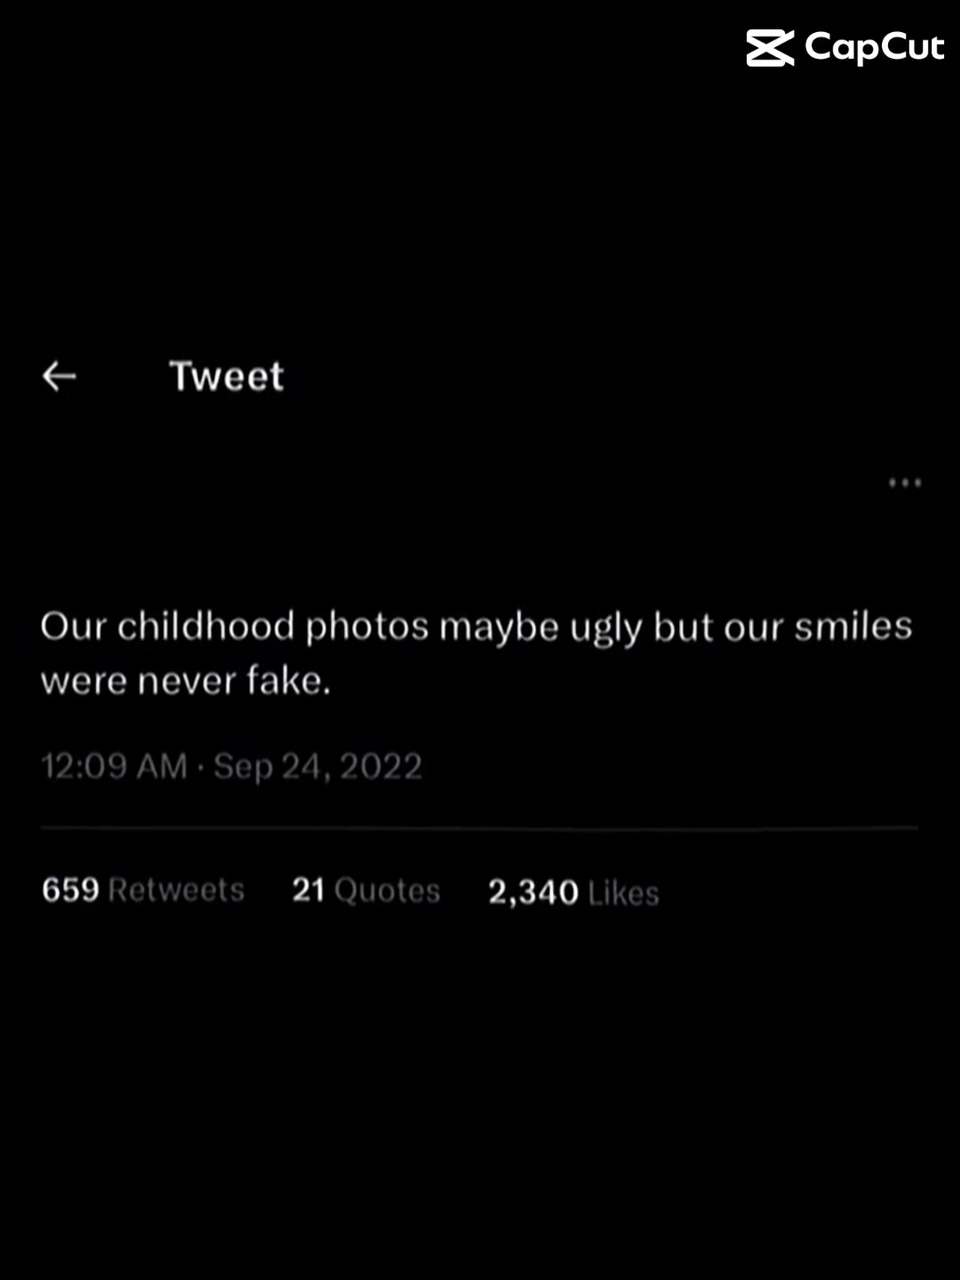
Task: Click the CapCut brand text
Action: click(x=875, y=46)
